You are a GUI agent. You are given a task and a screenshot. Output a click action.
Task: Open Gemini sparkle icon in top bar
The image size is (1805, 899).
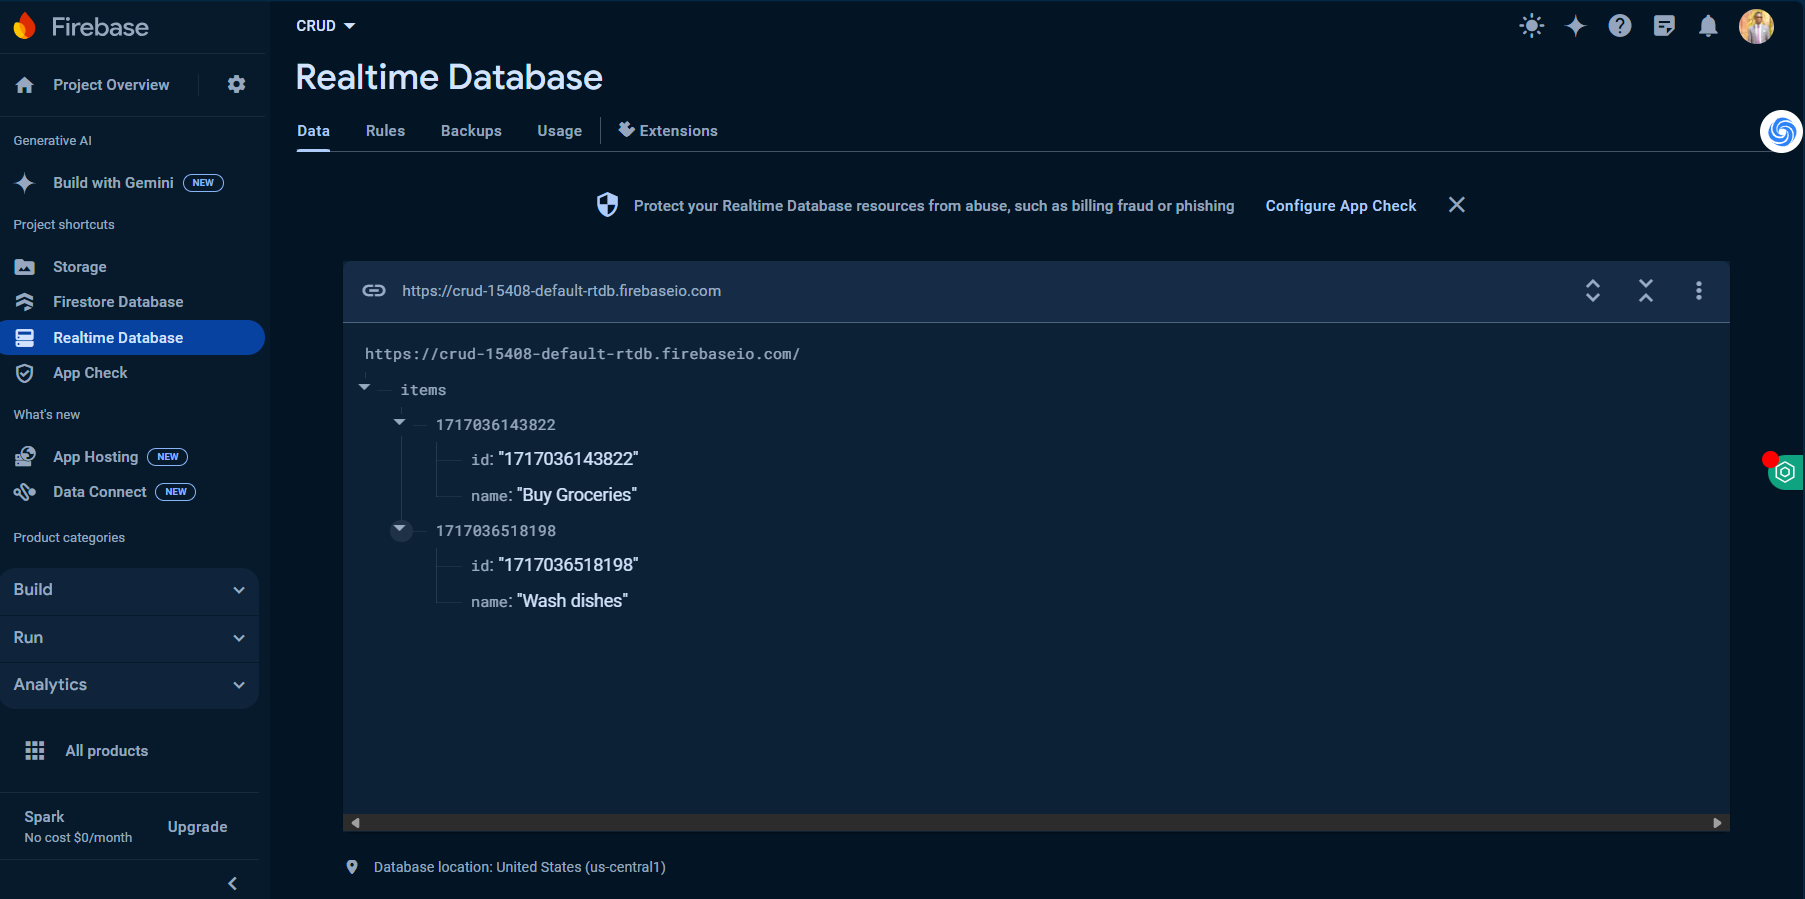(x=1576, y=26)
